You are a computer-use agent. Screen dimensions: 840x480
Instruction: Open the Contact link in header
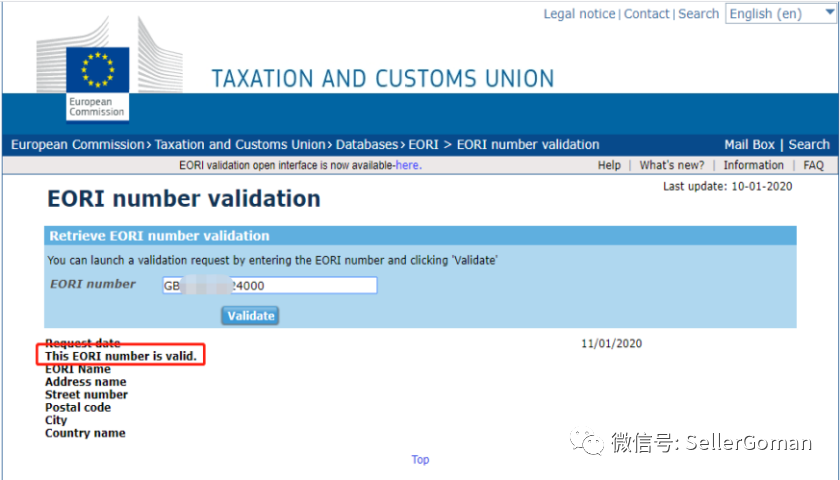(647, 14)
